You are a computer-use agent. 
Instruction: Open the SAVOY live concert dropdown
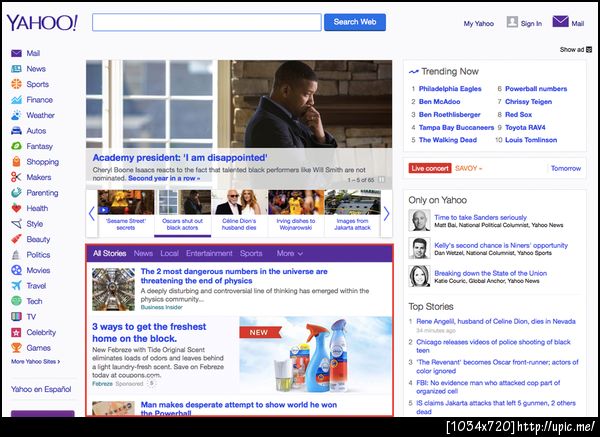pos(468,168)
